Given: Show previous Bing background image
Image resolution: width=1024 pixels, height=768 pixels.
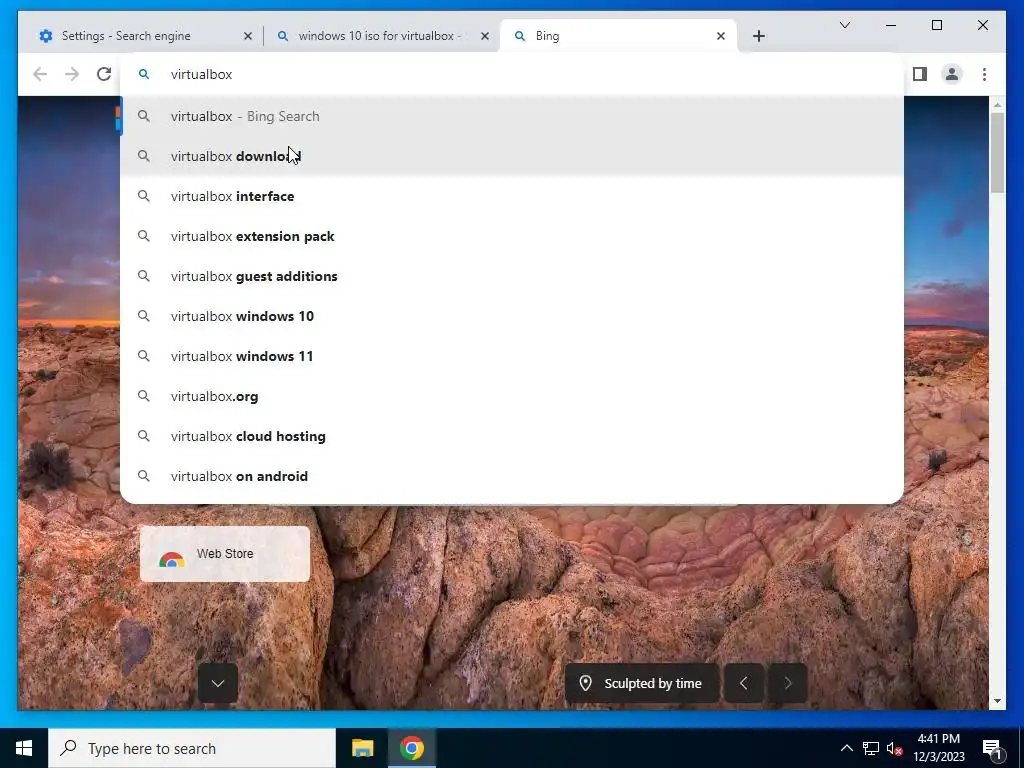Looking at the screenshot, I should click(743, 683).
